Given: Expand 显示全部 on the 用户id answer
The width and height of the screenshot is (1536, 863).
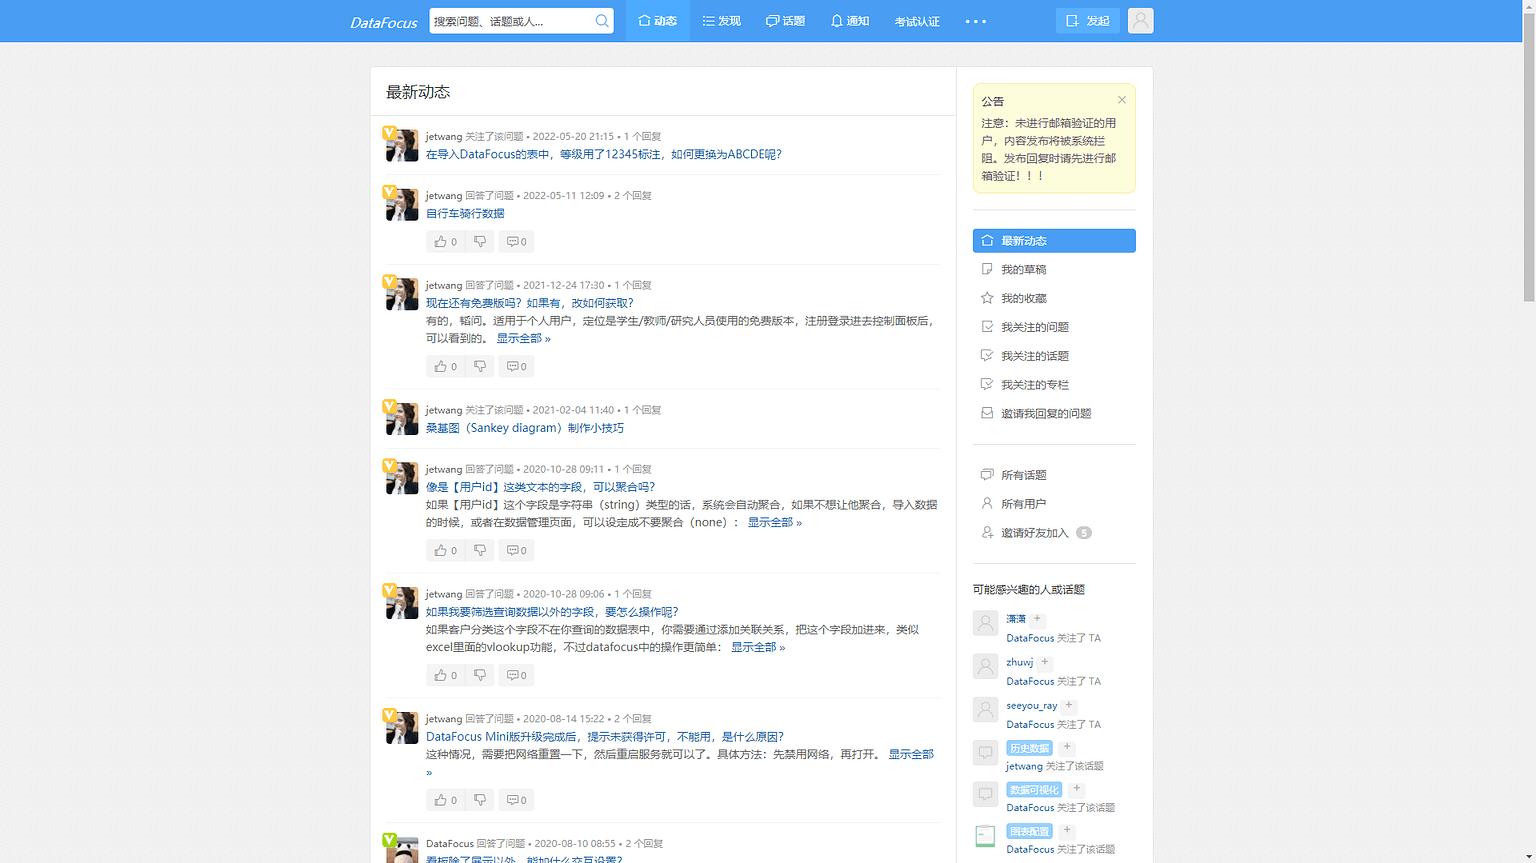Looking at the screenshot, I should (x=775, y=523).
